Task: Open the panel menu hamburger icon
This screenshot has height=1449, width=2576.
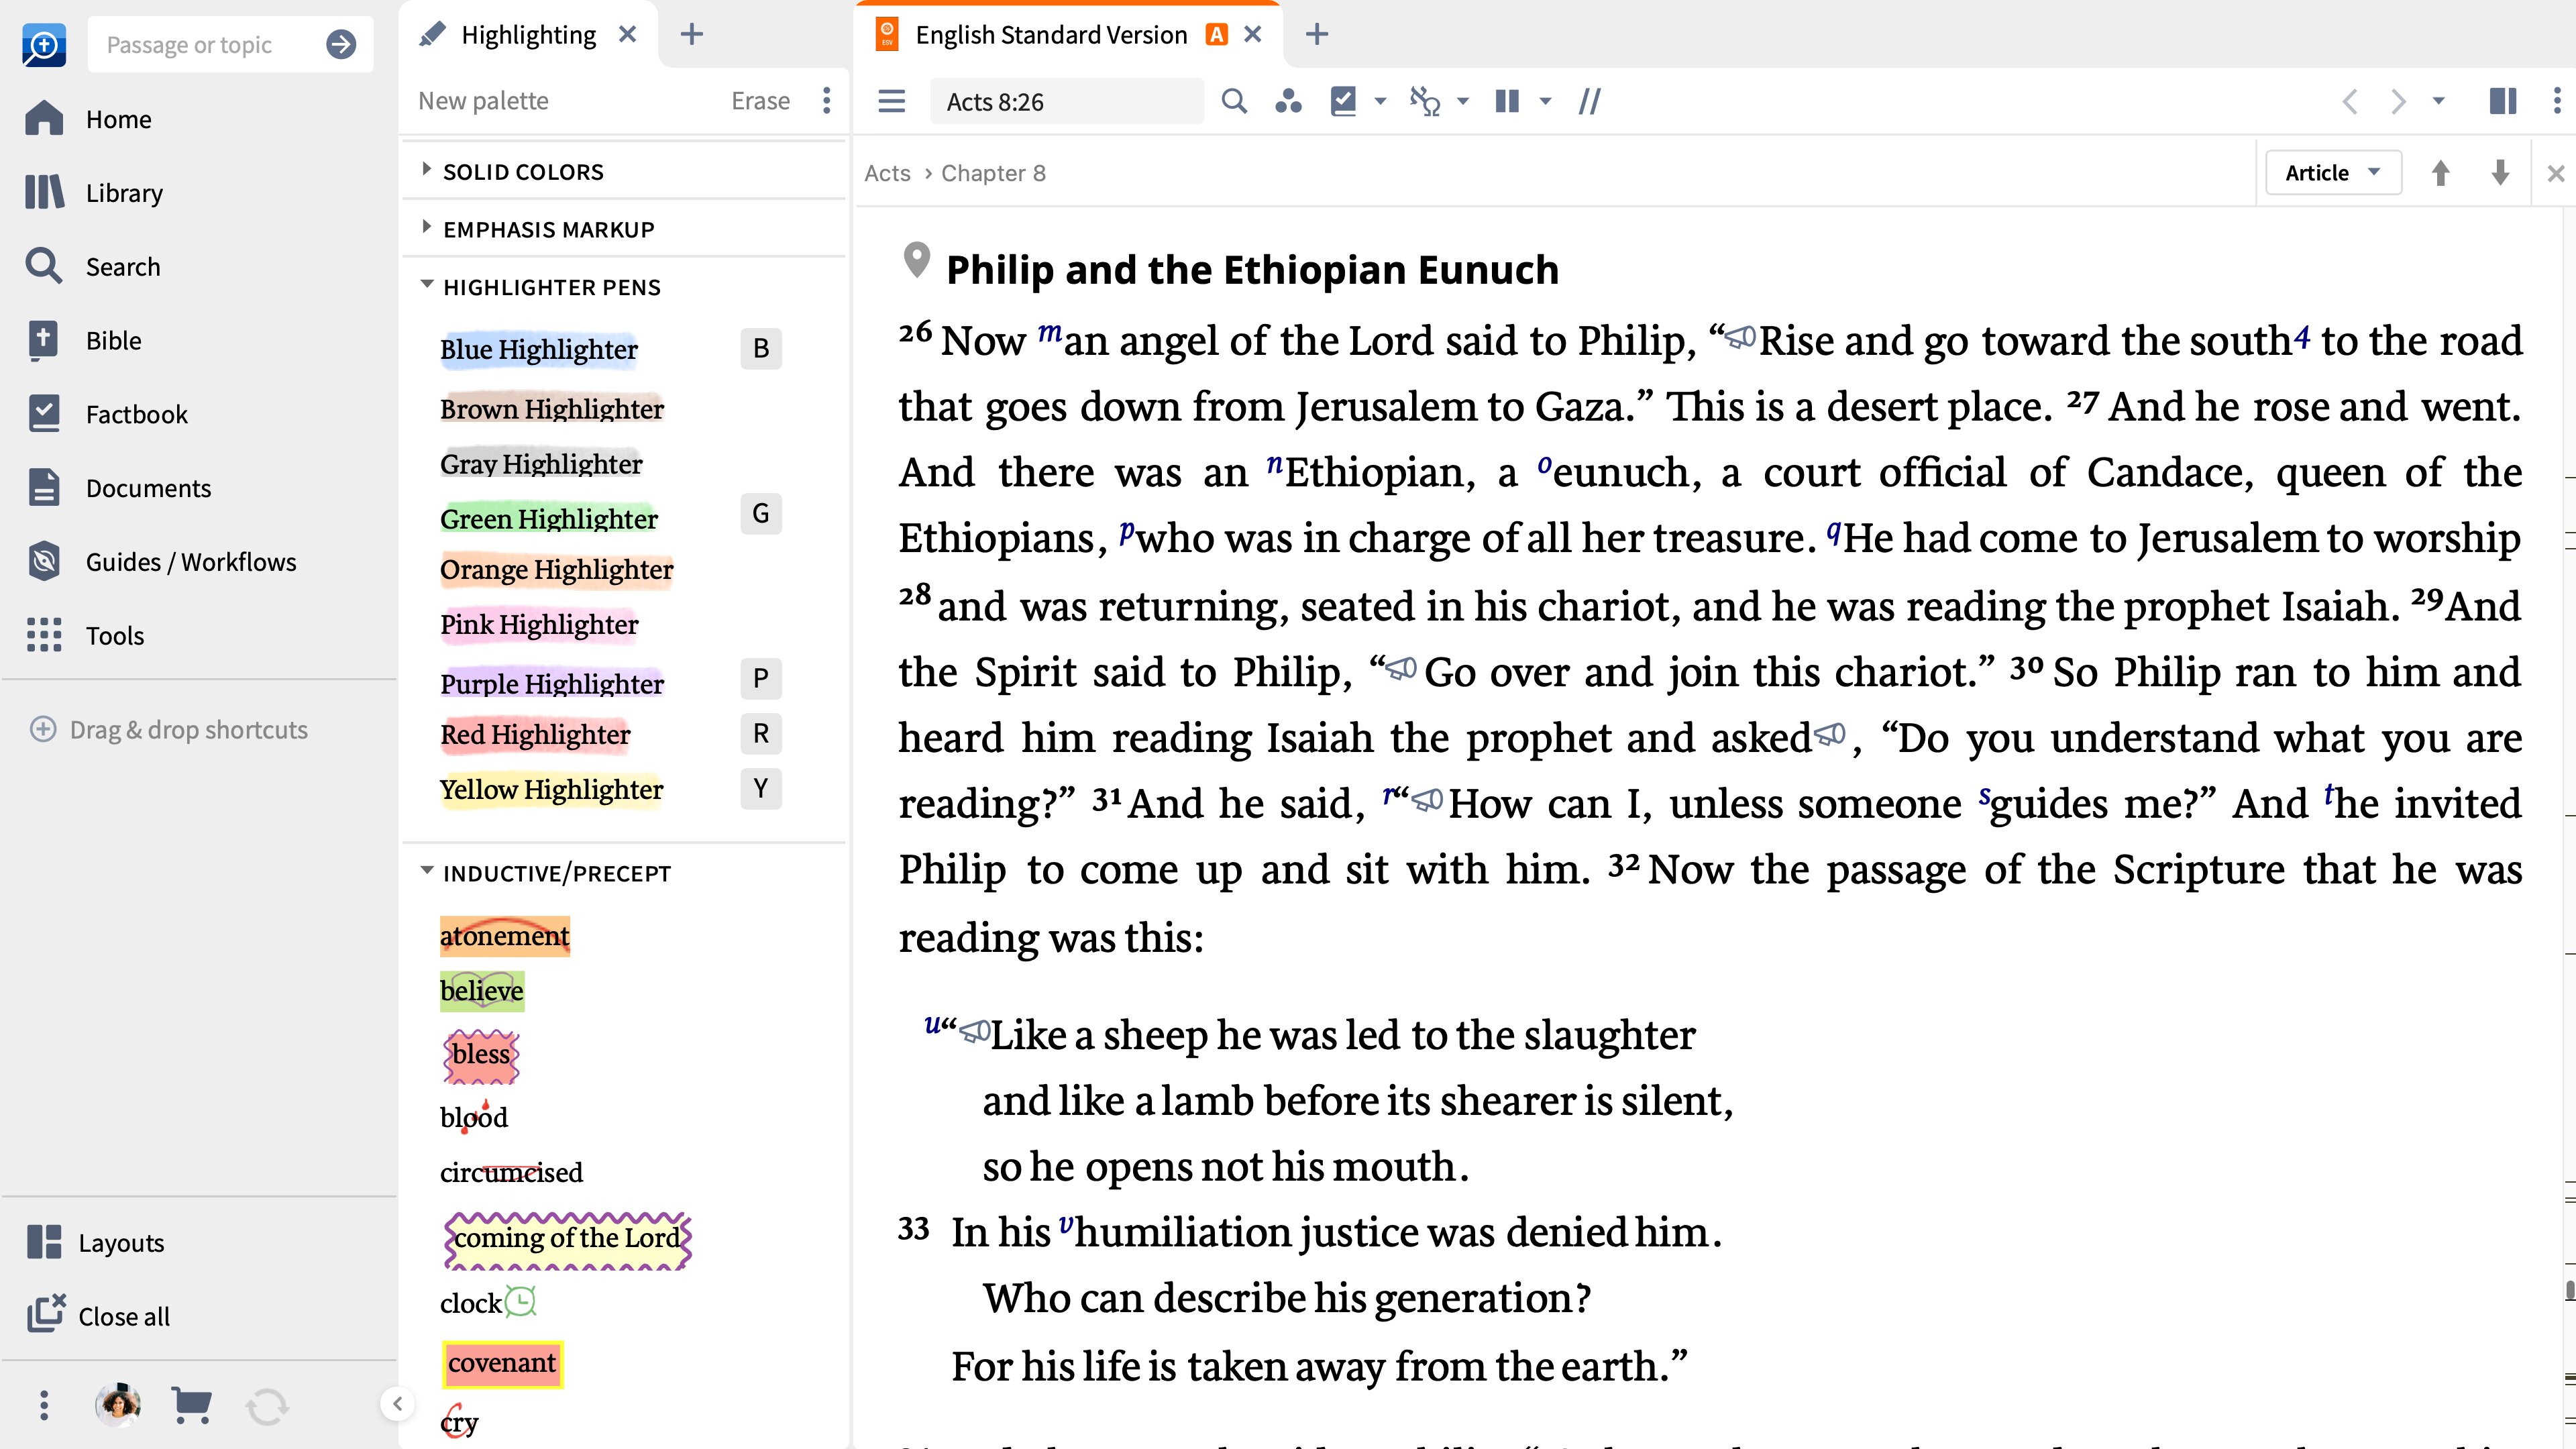Action: [890, 101]
